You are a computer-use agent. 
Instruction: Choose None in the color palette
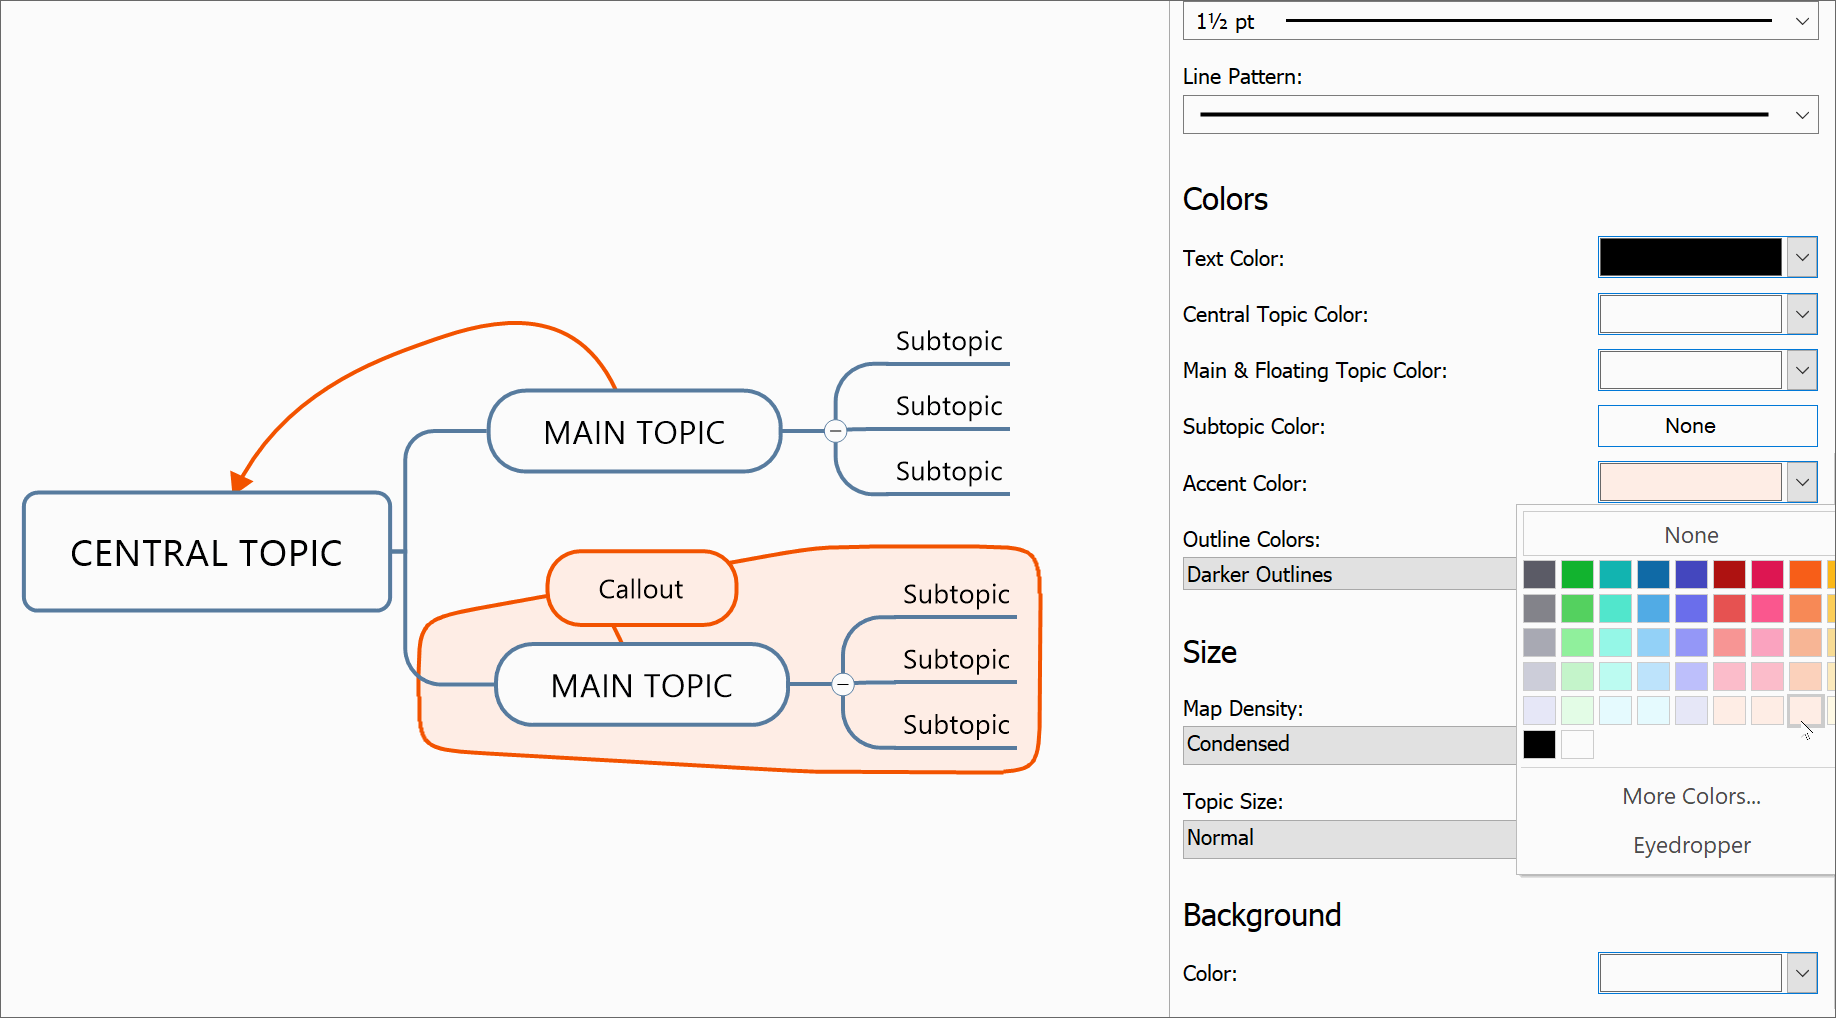coord(1690,536)
